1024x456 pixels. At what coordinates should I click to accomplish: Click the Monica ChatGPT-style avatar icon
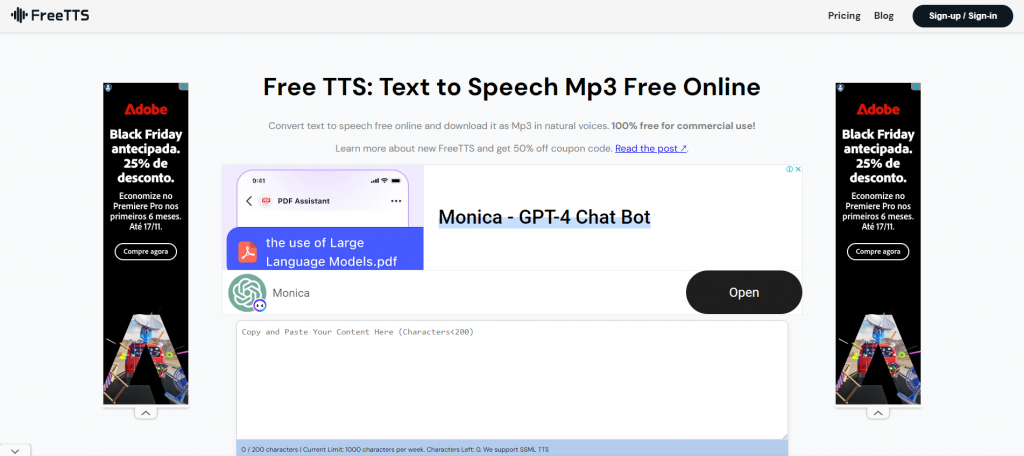click(x=248, y=293)
